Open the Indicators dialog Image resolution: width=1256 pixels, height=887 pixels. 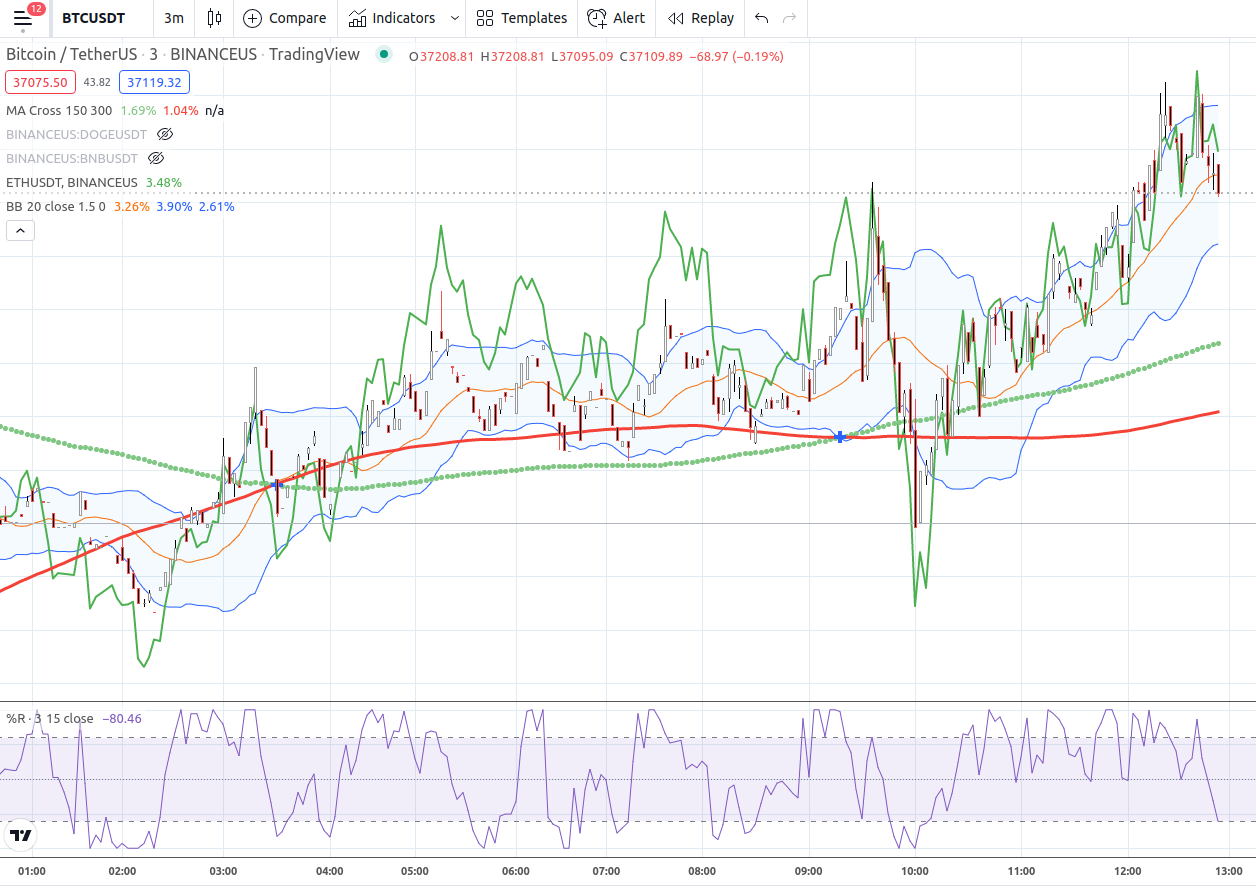(392, 18)
